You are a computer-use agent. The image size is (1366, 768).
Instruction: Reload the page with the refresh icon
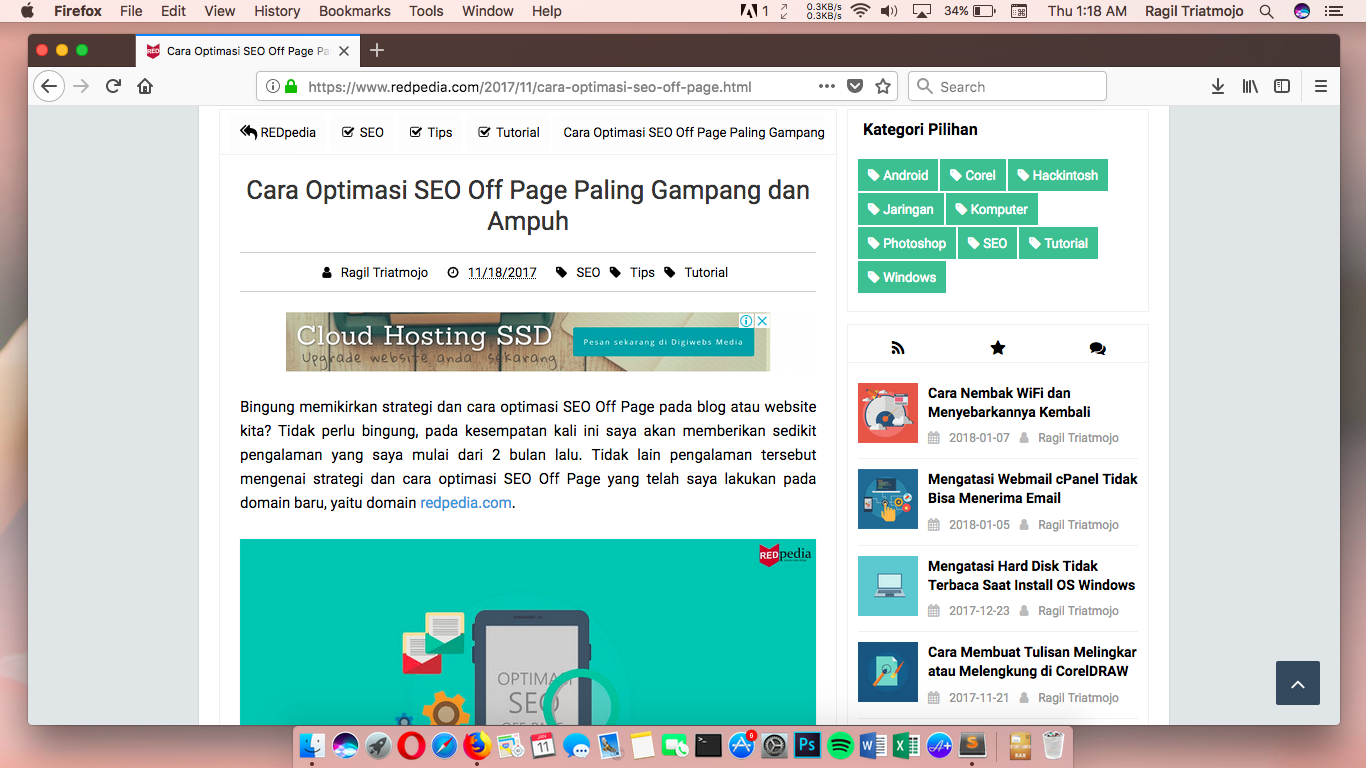[112, 86]
